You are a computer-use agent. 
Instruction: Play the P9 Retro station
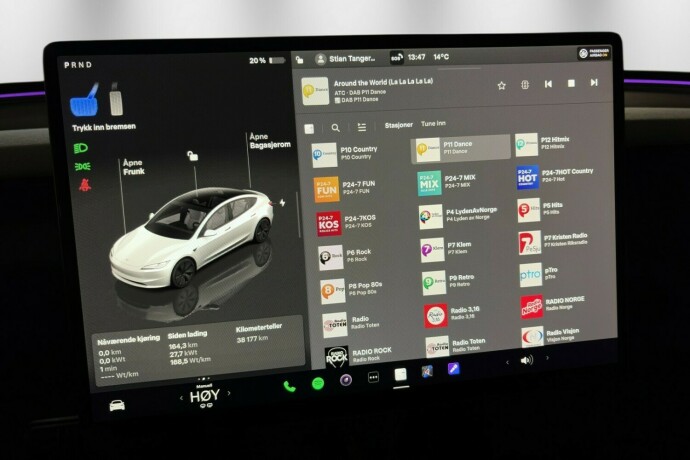click(x=449, y=281)
